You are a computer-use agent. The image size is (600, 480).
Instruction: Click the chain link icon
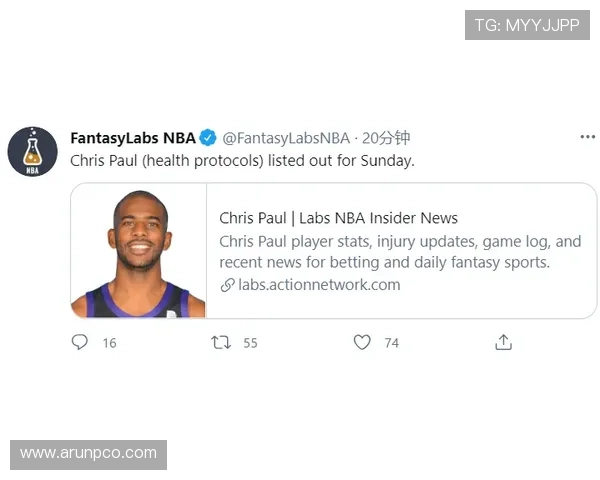point(227,285)
